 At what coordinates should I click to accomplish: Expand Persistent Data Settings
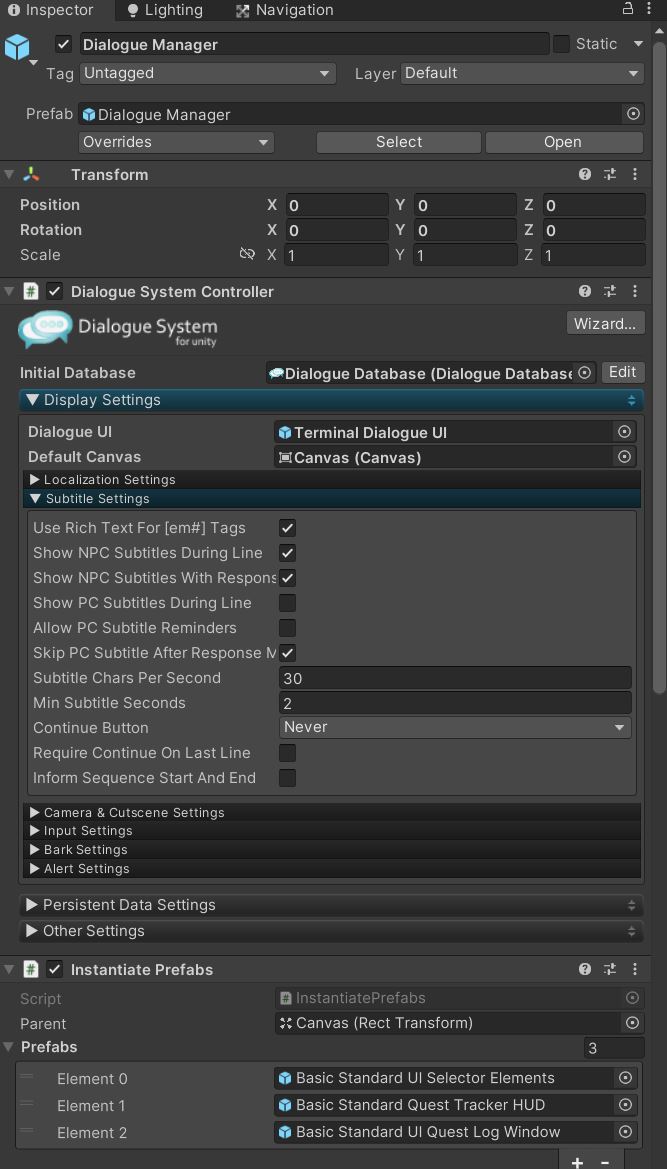click(331, 905)
